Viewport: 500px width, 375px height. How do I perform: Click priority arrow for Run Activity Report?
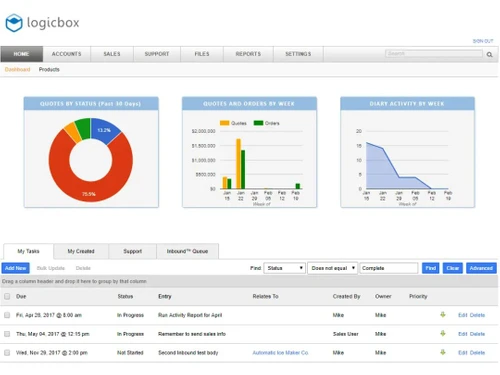click(443, 315)
